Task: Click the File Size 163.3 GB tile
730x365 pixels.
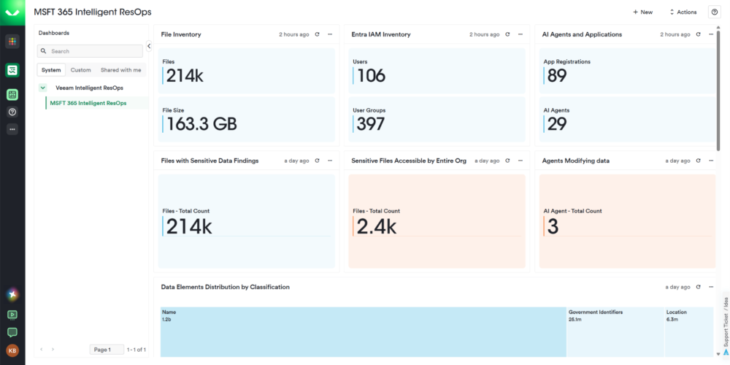Action: click(x=246, y=119)
